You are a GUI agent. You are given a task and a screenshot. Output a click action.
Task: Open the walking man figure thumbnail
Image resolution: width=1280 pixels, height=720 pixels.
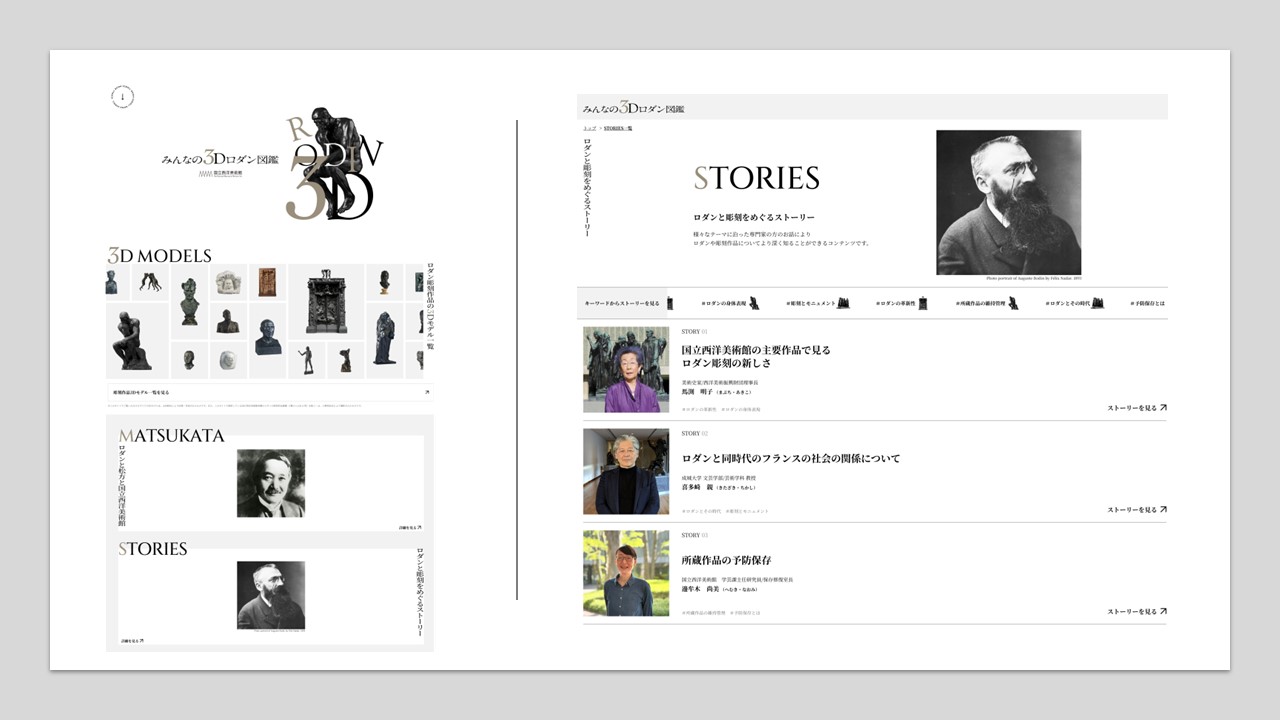[307, 359]
